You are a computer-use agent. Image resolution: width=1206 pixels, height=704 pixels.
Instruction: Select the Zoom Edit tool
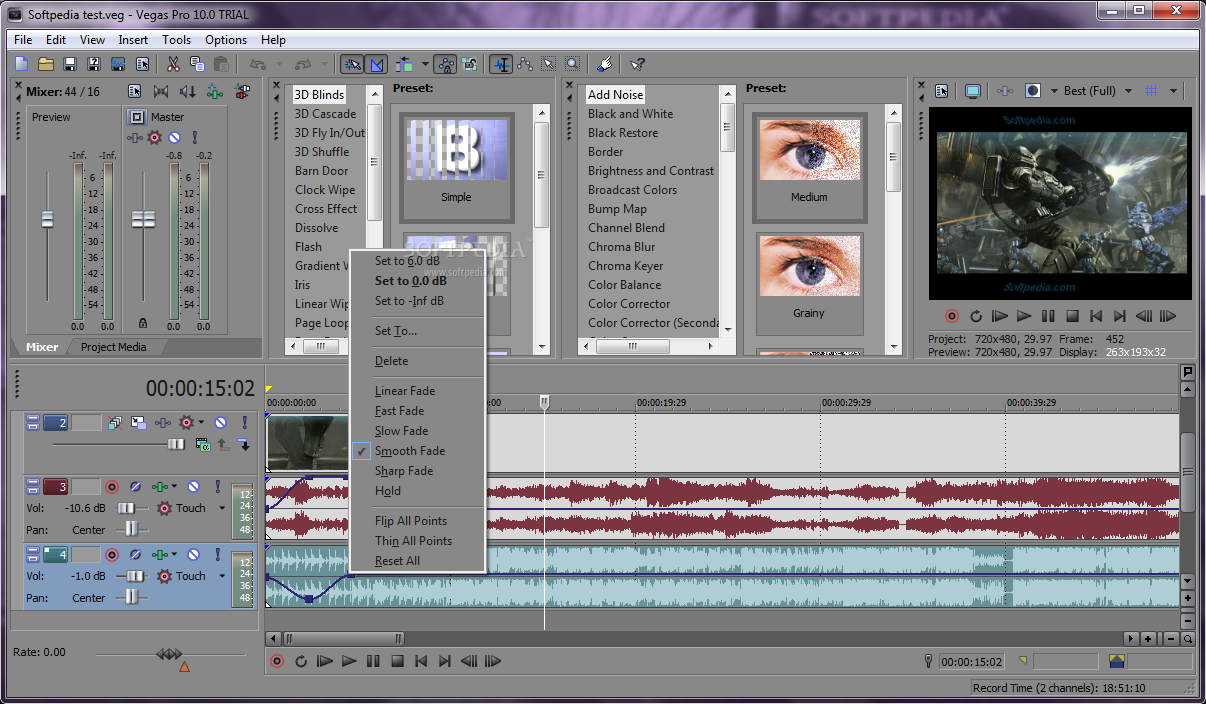pos(572,64)
